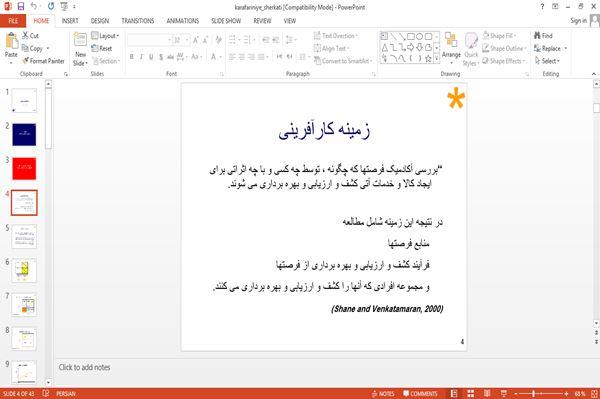Click the zoom slider handle
This screenshot has width=600, height=399.
coord(533,393)
